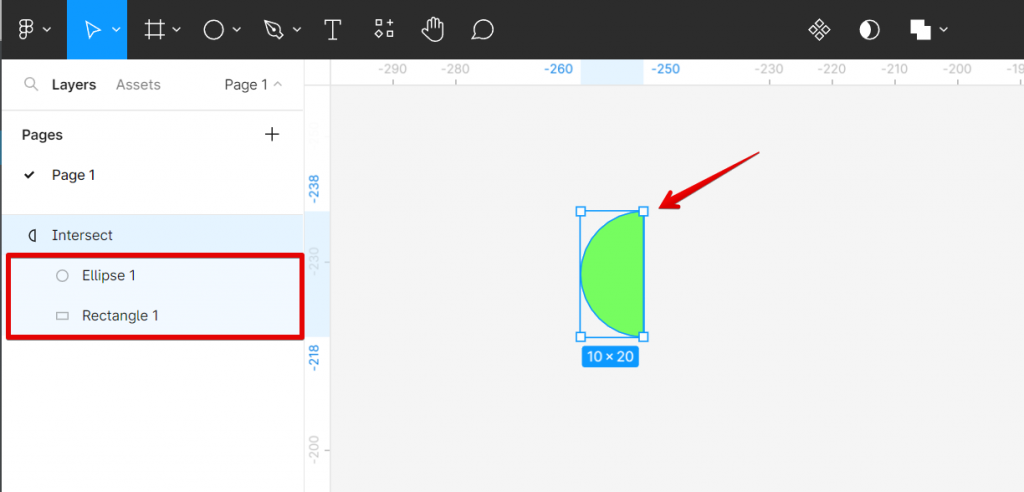Select the Ellipse 1 layer
This screenshot has width=1024, height=492.
pos(108,275)
